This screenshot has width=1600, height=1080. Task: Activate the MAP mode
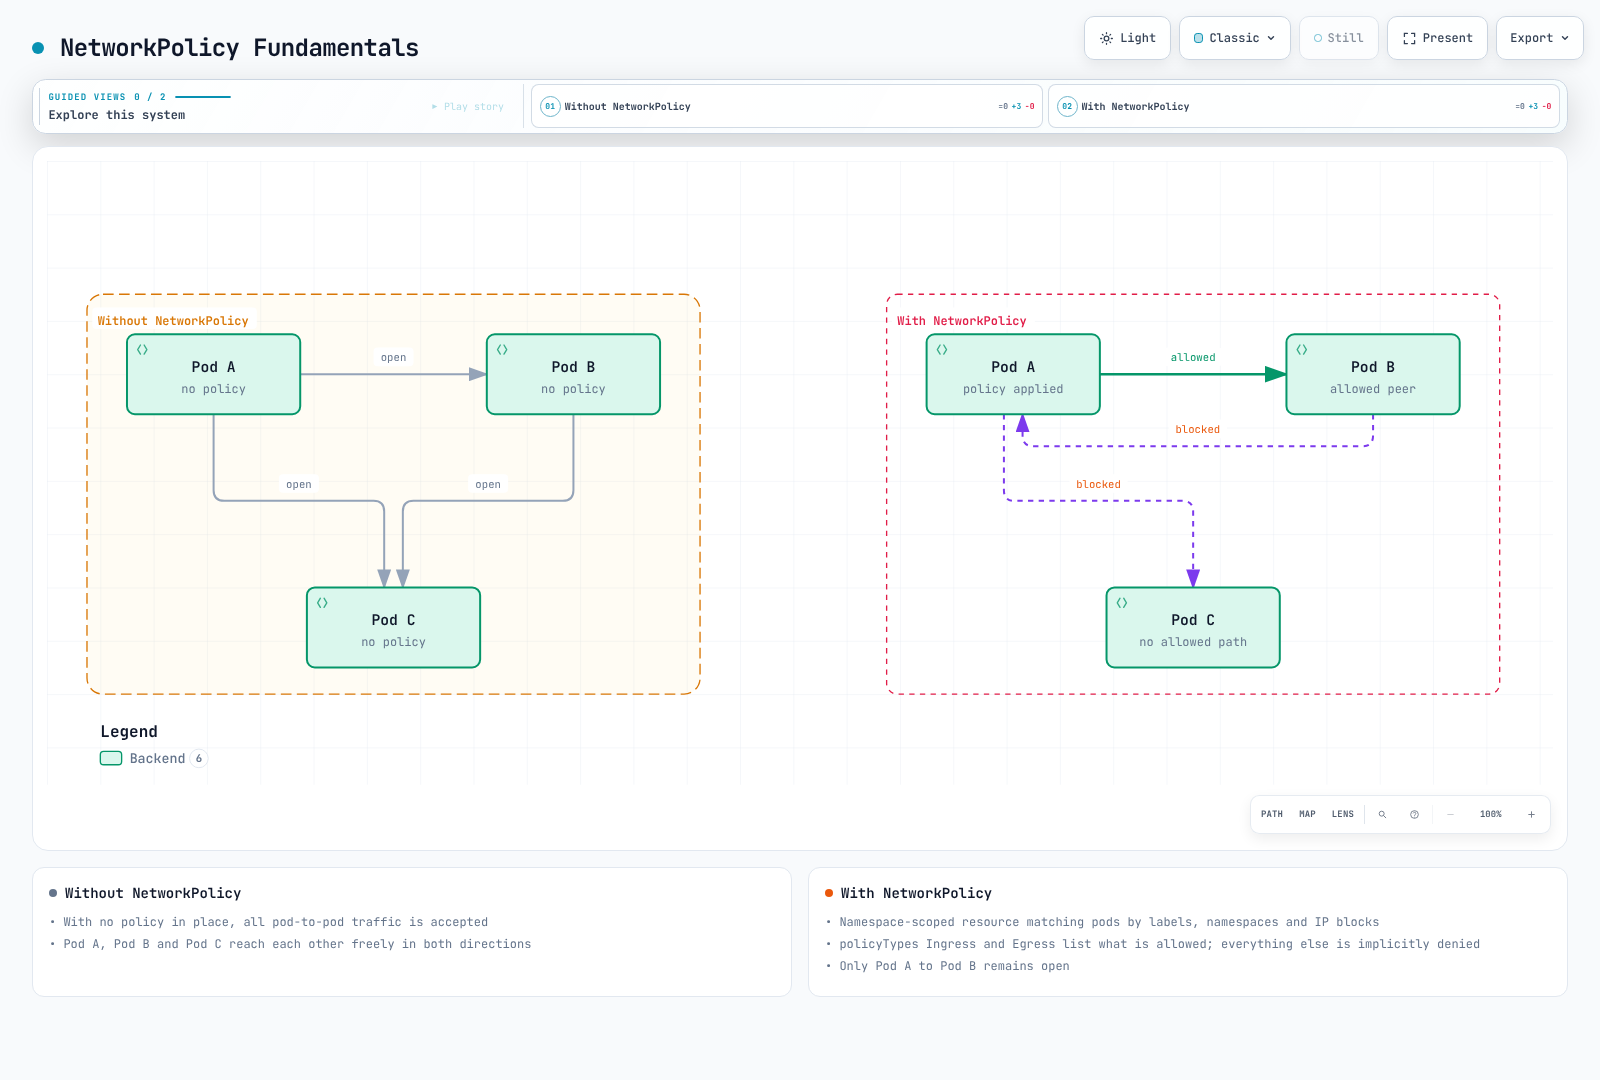coord(1307,814)
